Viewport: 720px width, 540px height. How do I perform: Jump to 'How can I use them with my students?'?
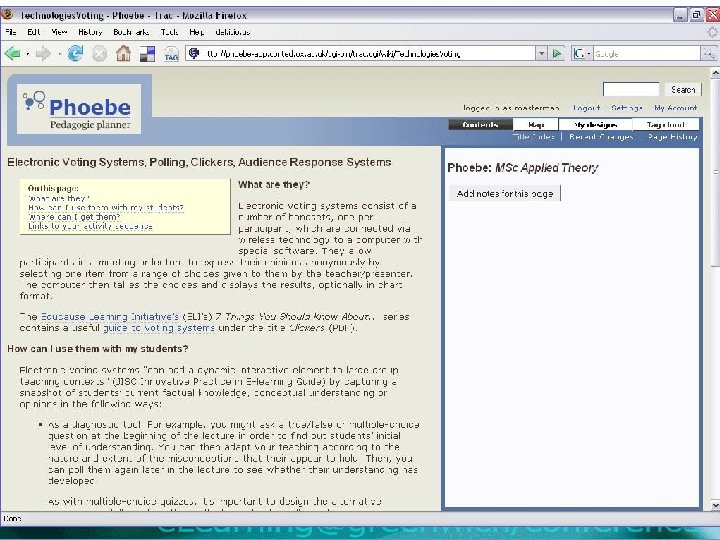[106, 208]
